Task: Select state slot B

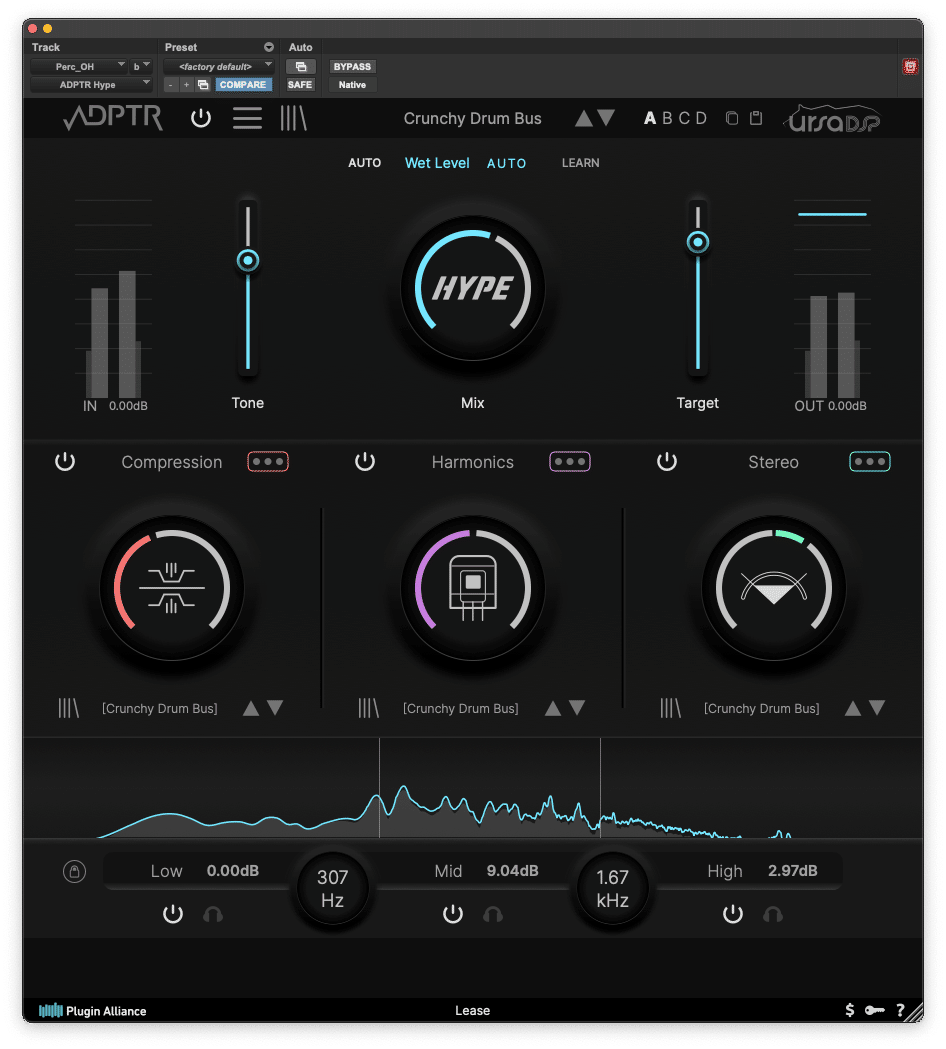Action: coord(667,118)
